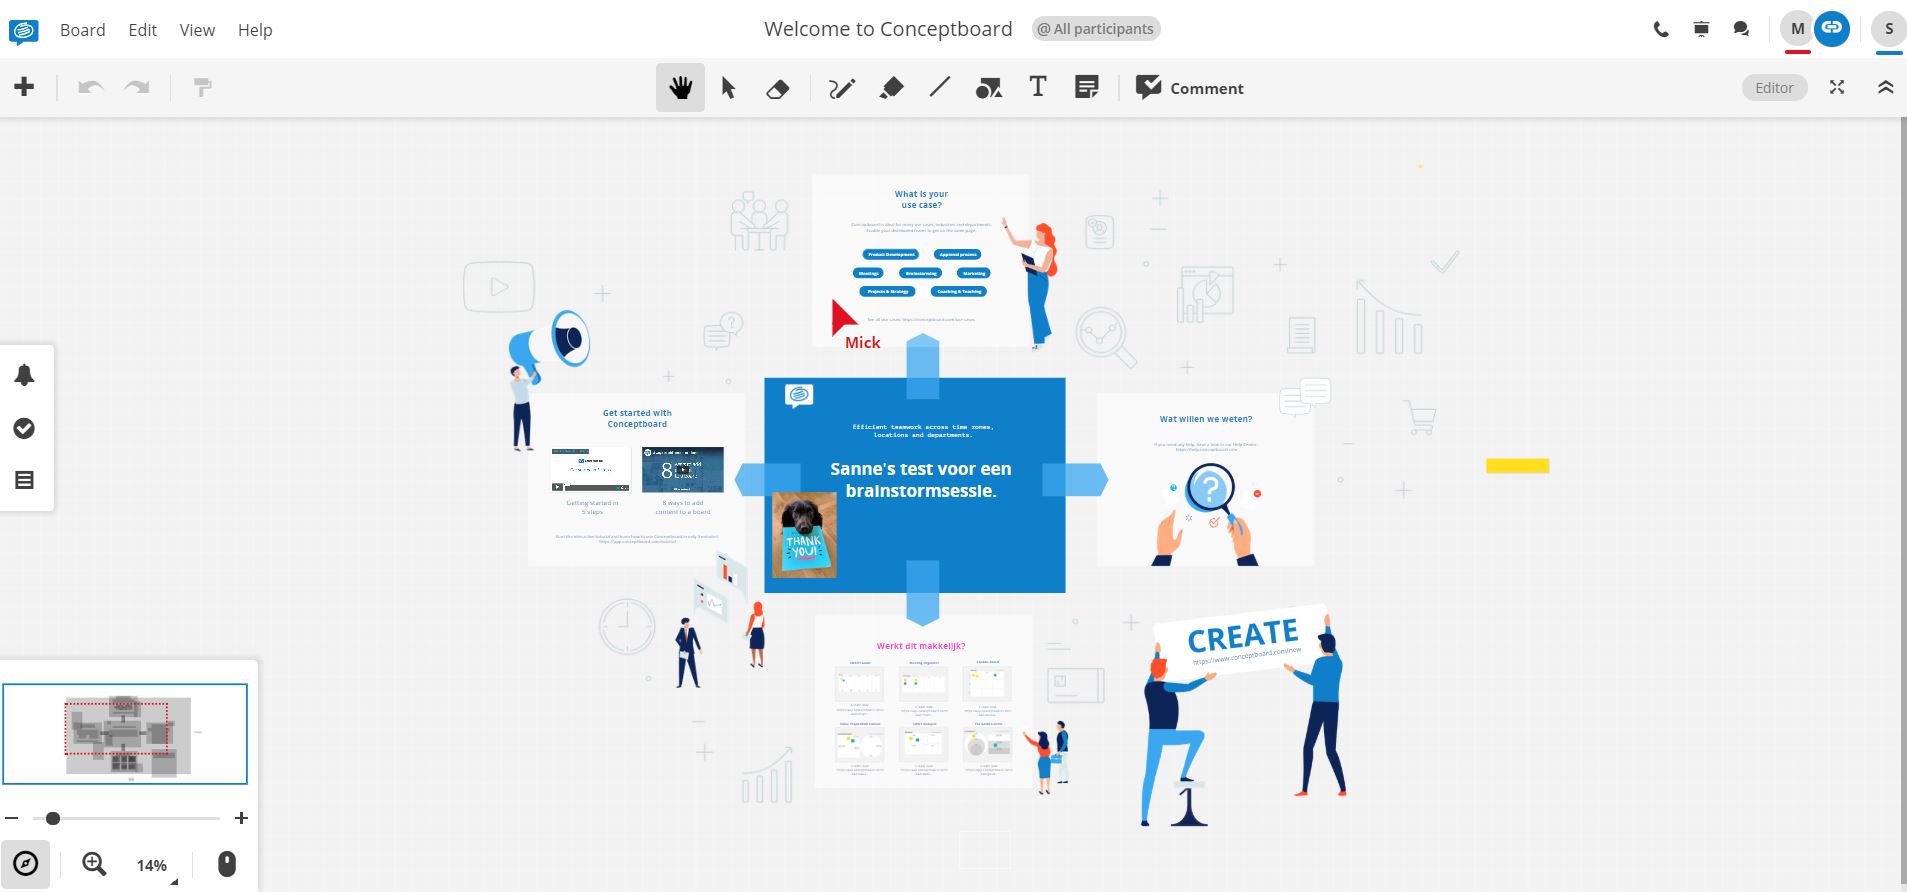Start a phone call with the phone icon

coord(1661,30)
